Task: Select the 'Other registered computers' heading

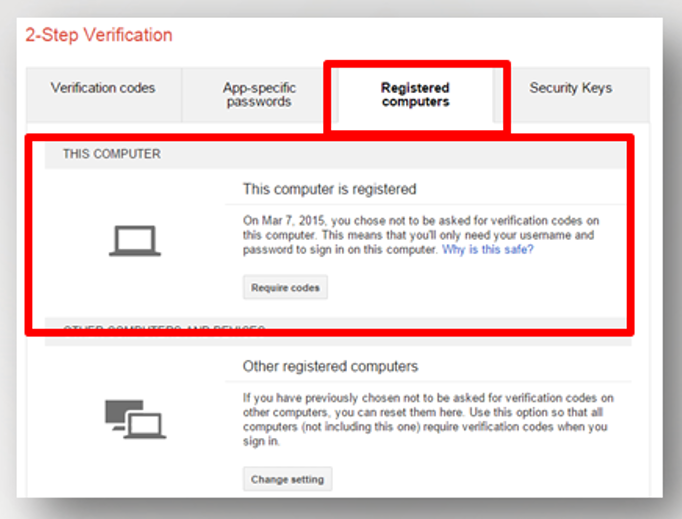Action: tap(330, 366)
